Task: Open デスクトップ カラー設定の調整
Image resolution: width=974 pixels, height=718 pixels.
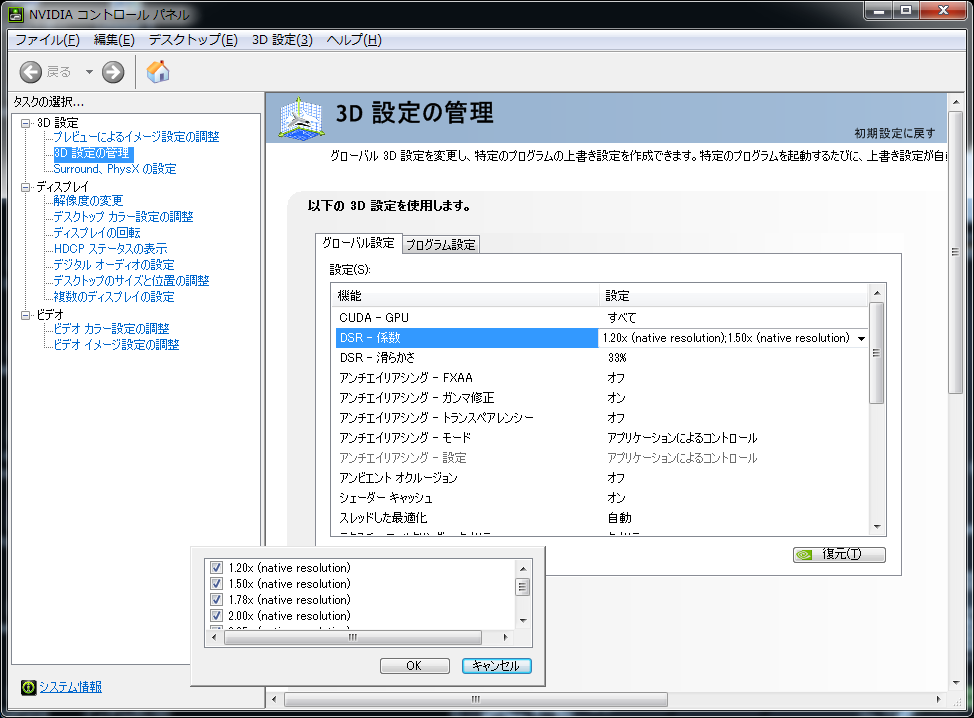Action: click(123, 217)
